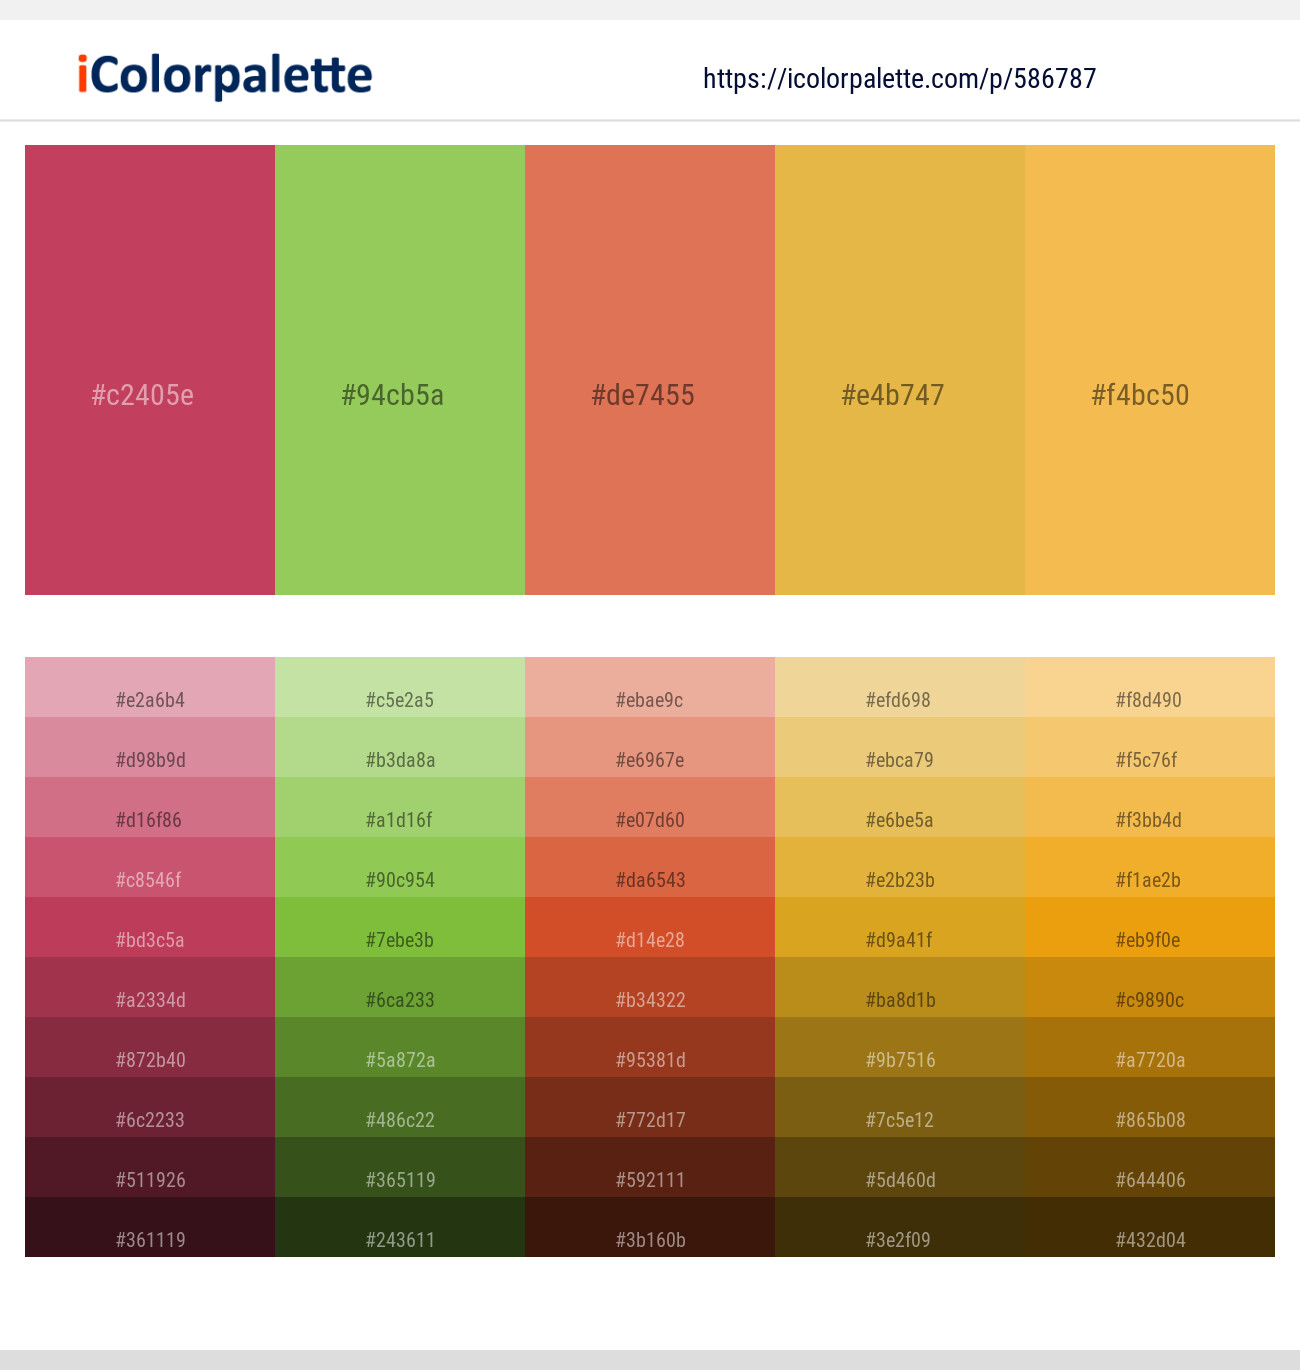Select the #efd698 pale yellow shade
1300x1370 pixels.
click(899, 700)
